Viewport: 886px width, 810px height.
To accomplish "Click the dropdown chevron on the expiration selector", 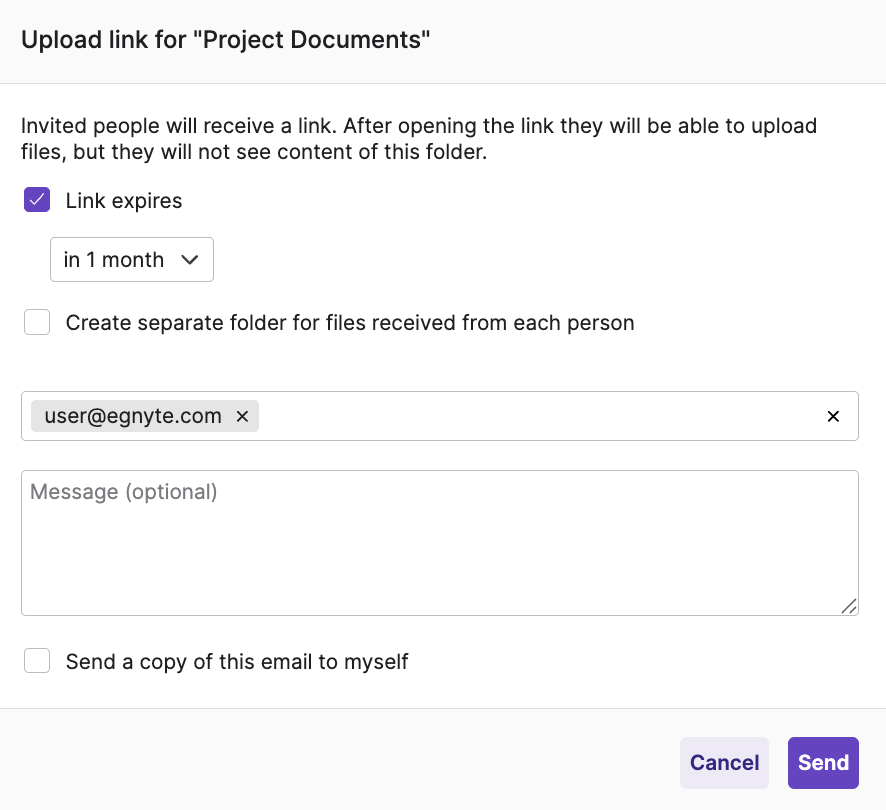I will (190, 259).
